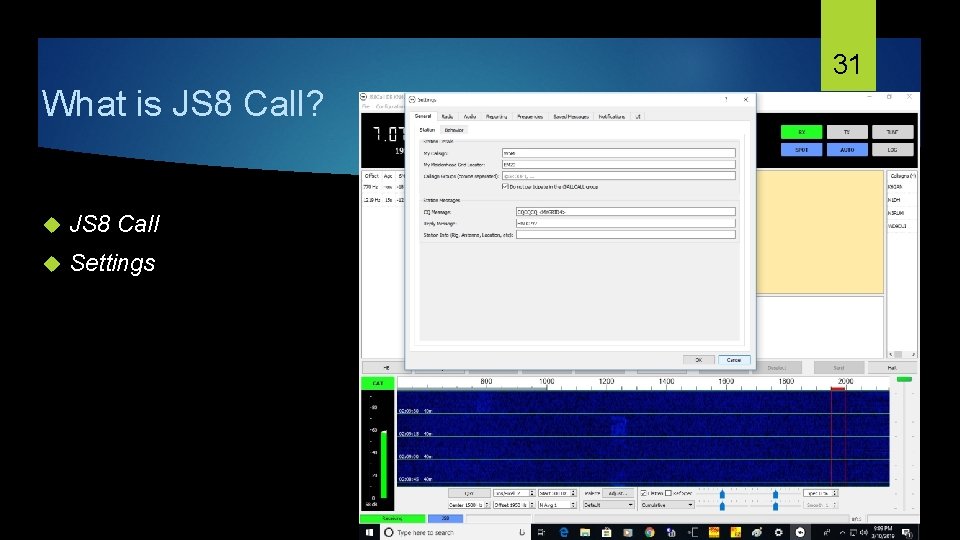Toggle the blue SPOT button
960x540 pixels.
click(x=801, y=149)
